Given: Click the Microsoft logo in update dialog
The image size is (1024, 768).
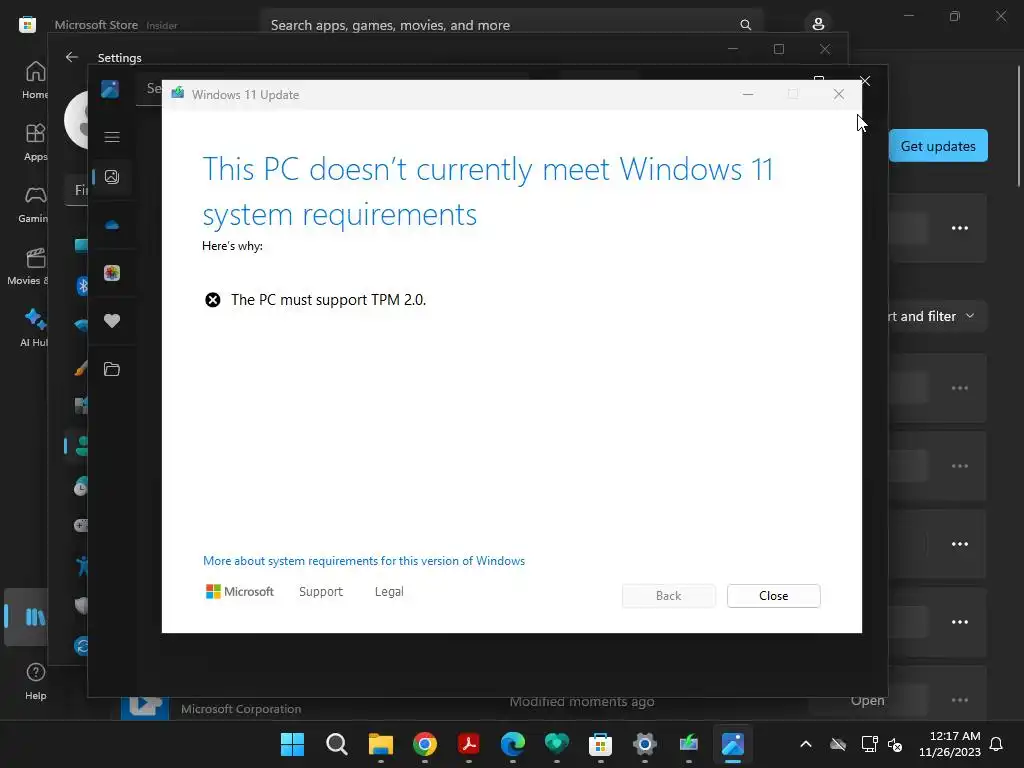Looking at the screenshot, I should tap(240, 592).
